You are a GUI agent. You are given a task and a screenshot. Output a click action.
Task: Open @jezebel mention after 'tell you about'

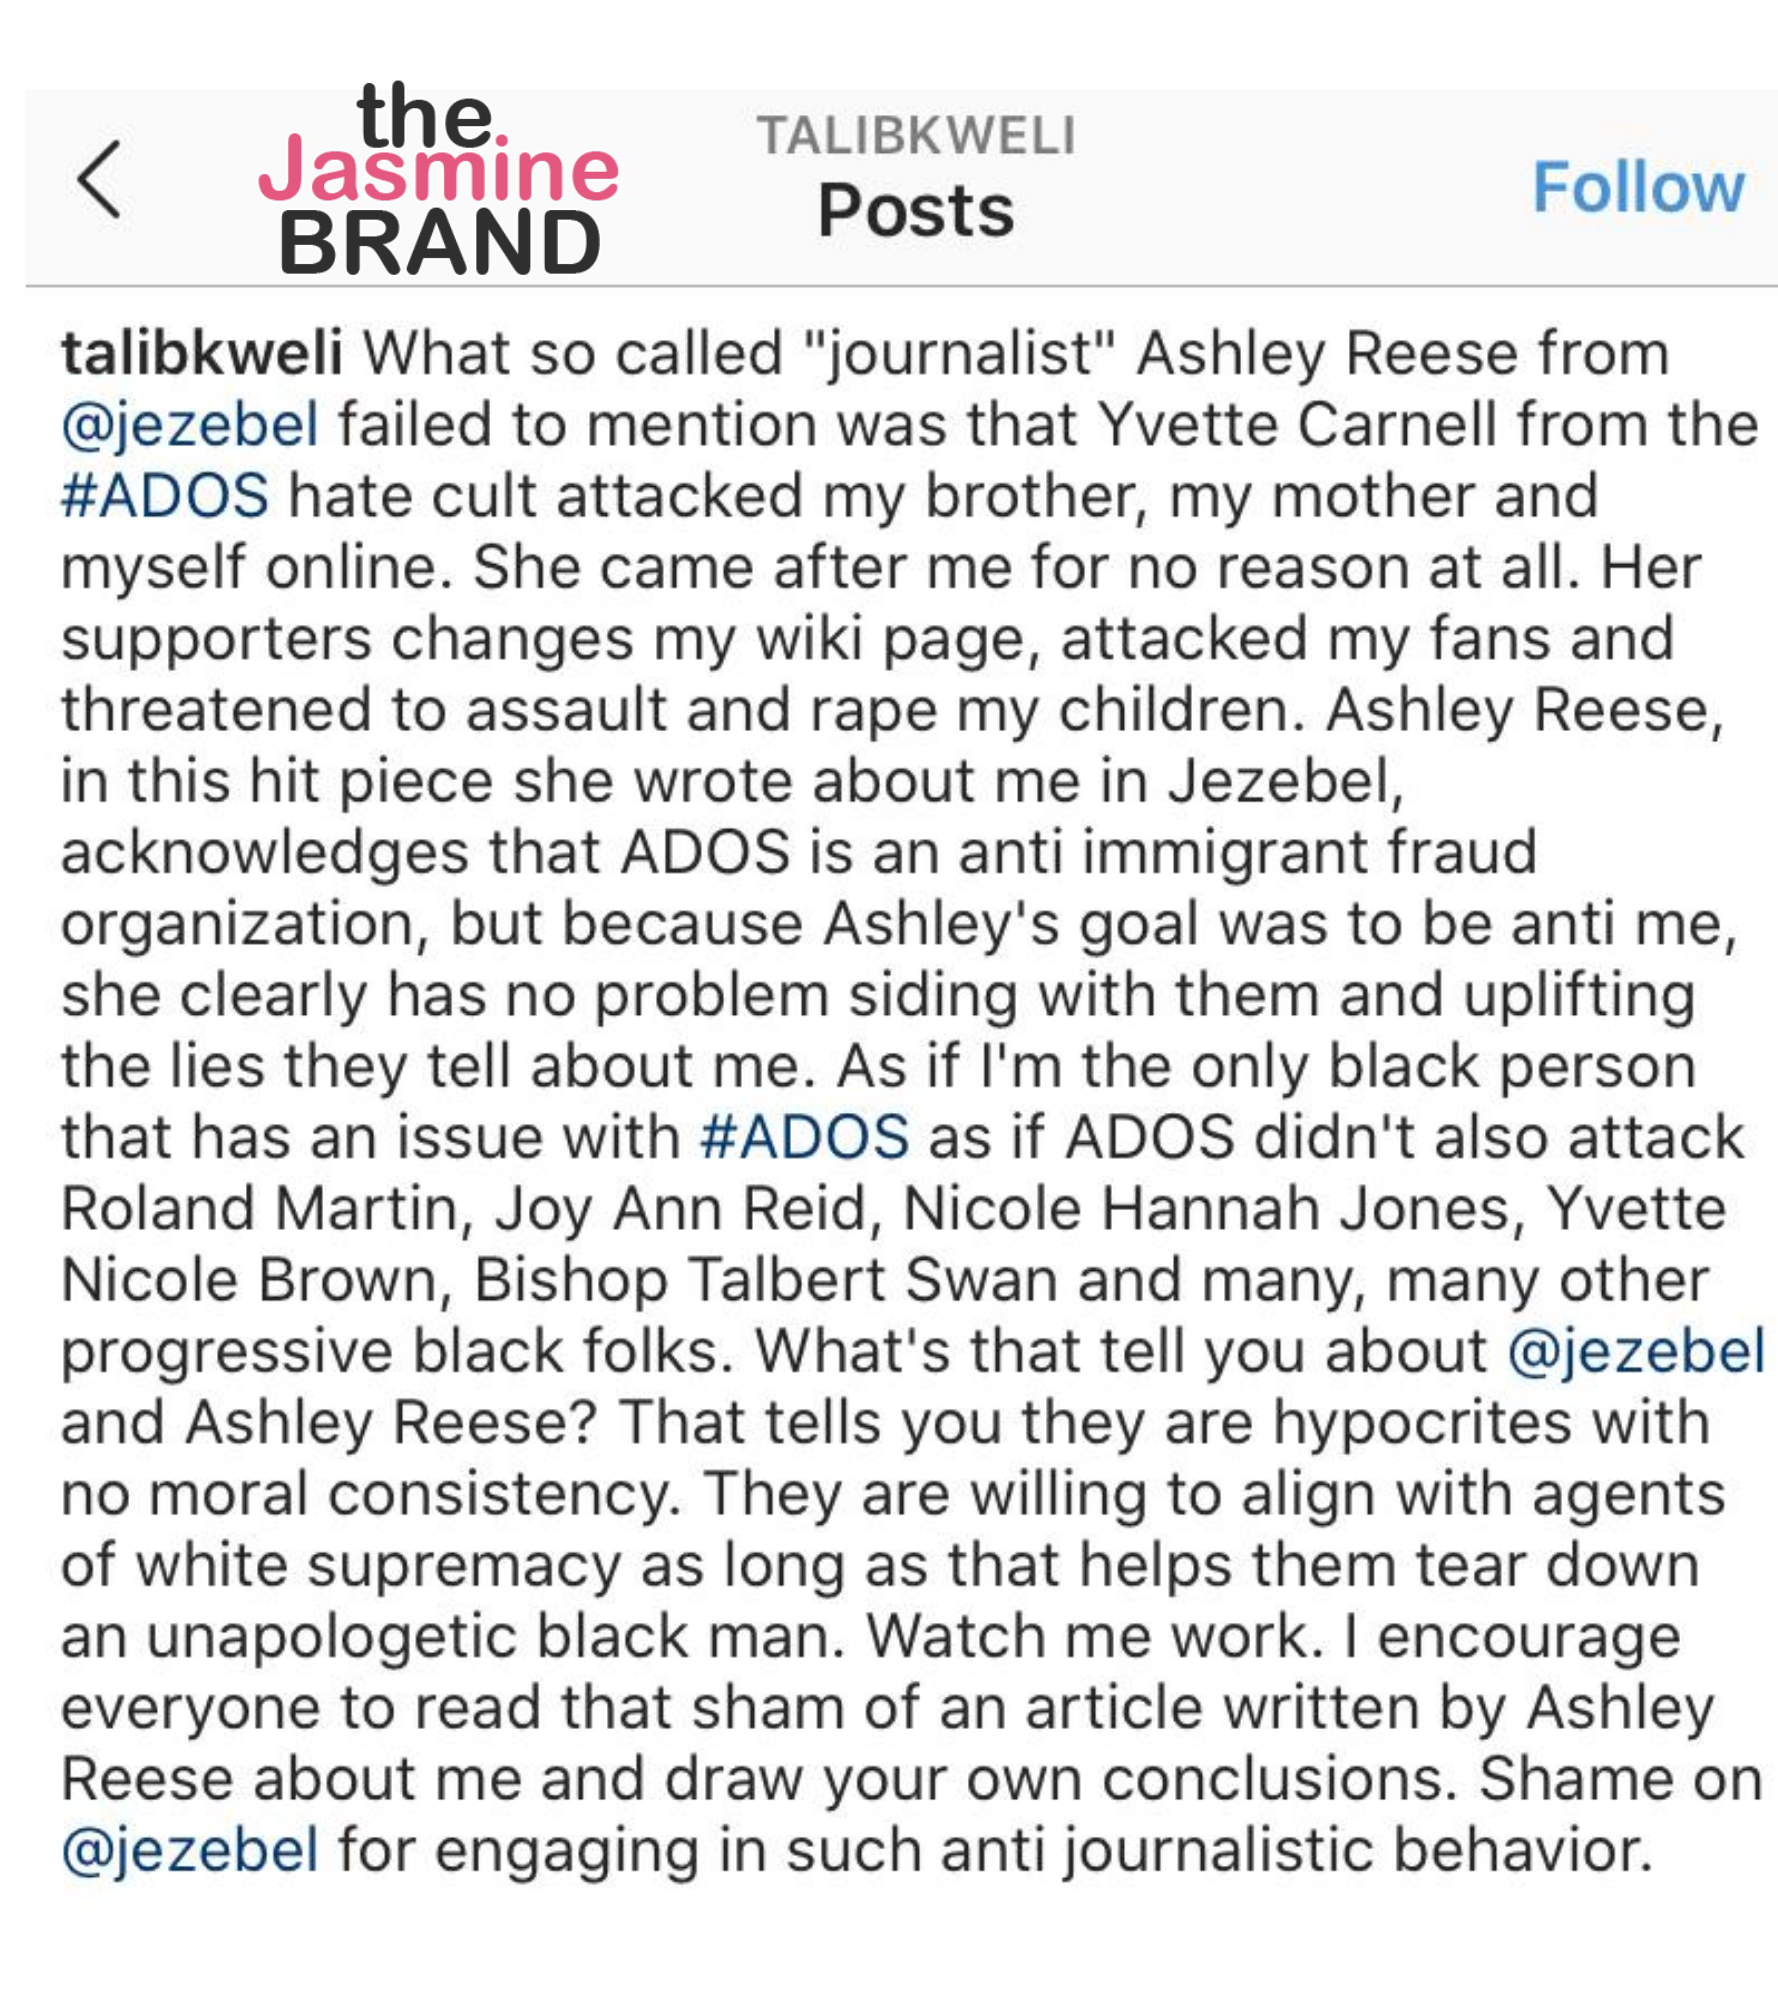[x=1635, y=1352]
